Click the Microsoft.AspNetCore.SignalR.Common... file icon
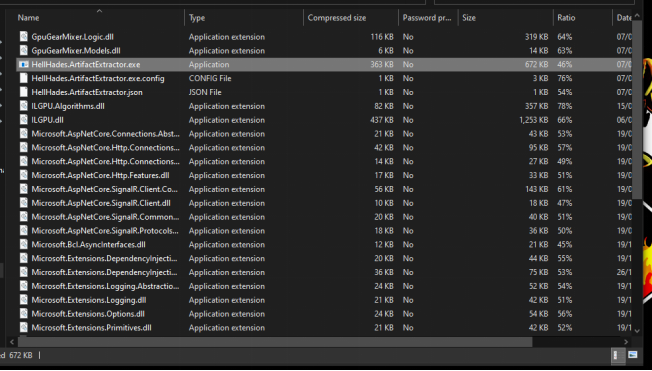This screenshot has width=652, height=371. pyautogui.click(x=24, y=217)
